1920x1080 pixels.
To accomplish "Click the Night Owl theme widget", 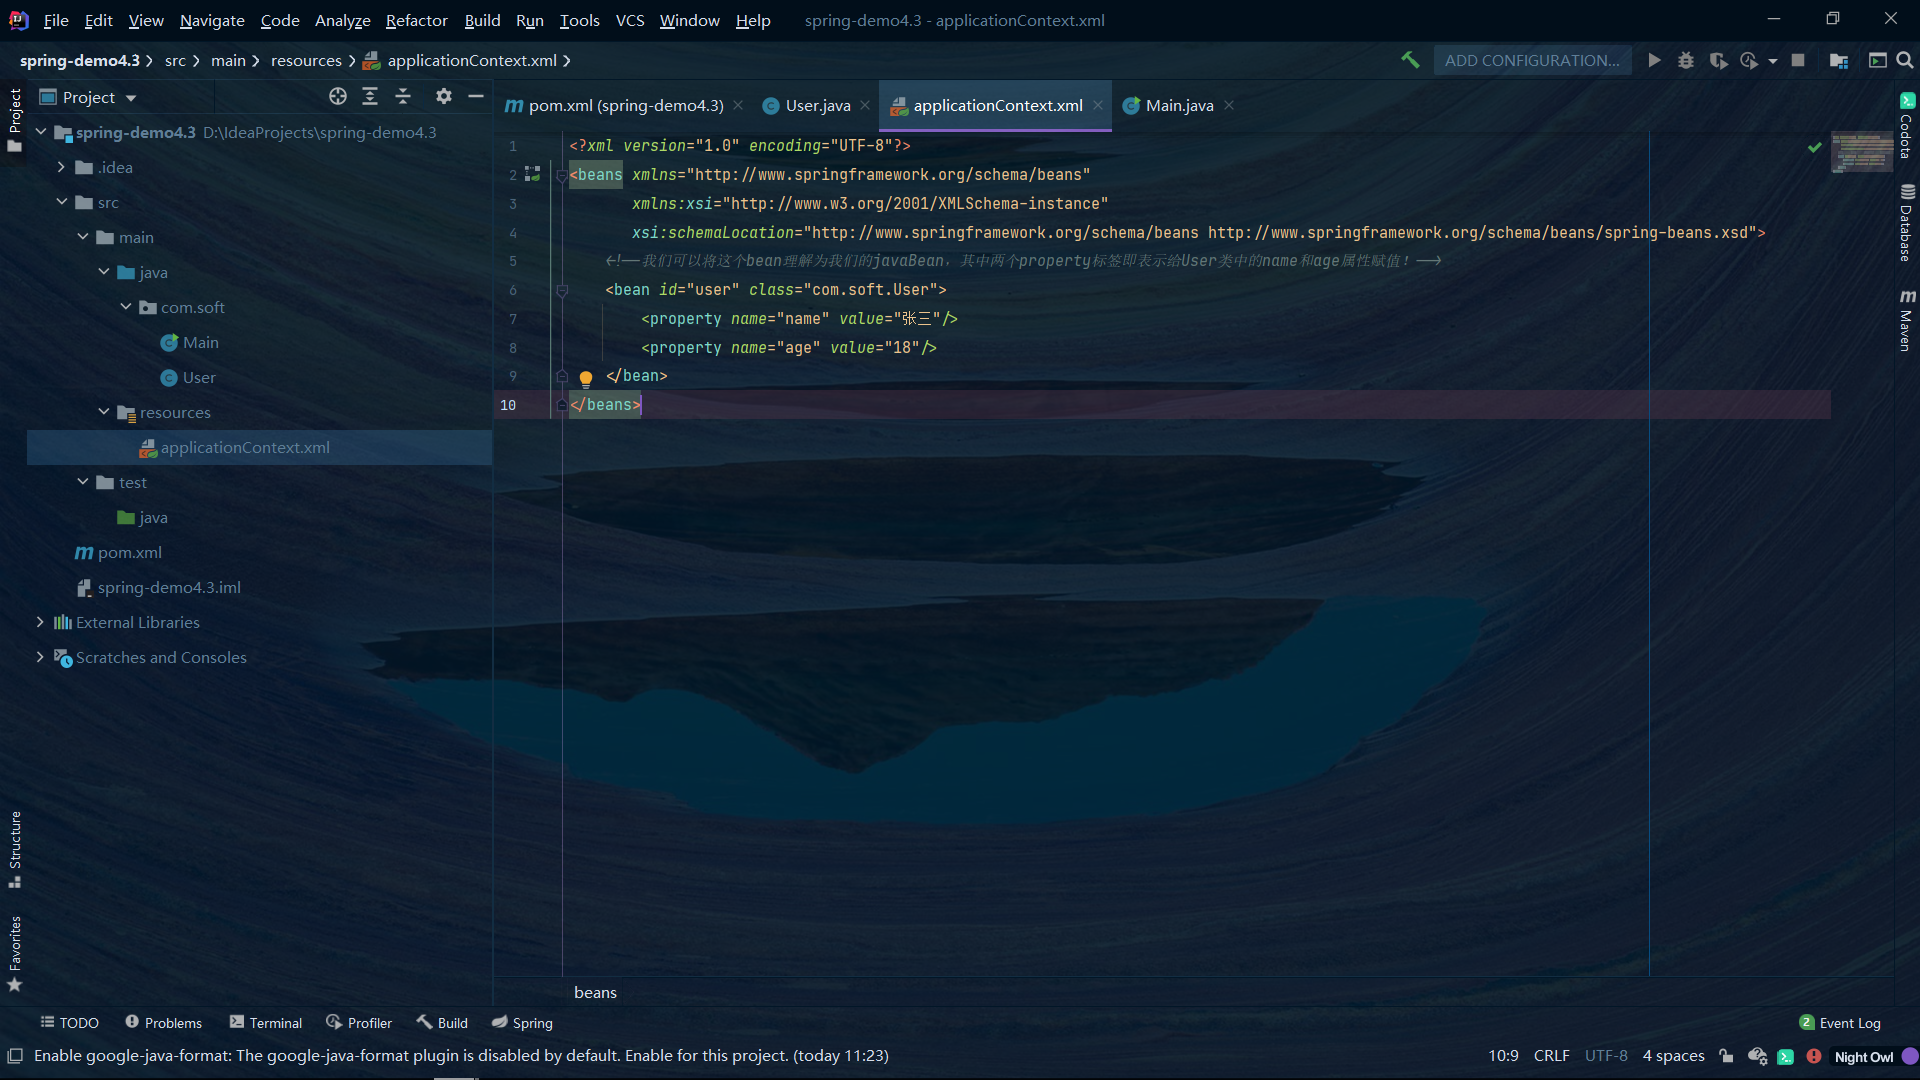I will 1863,1057.
